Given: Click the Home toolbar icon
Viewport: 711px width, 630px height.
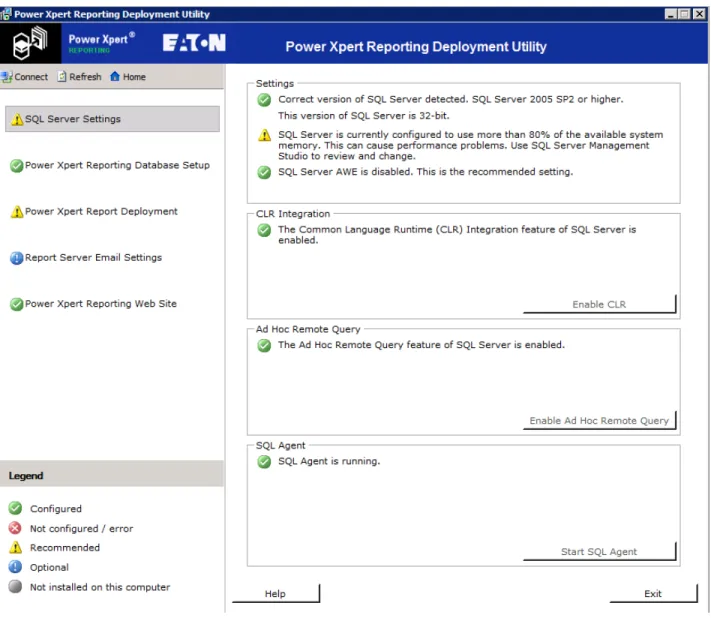Looking at the screenshot, I should coord(115,76).
